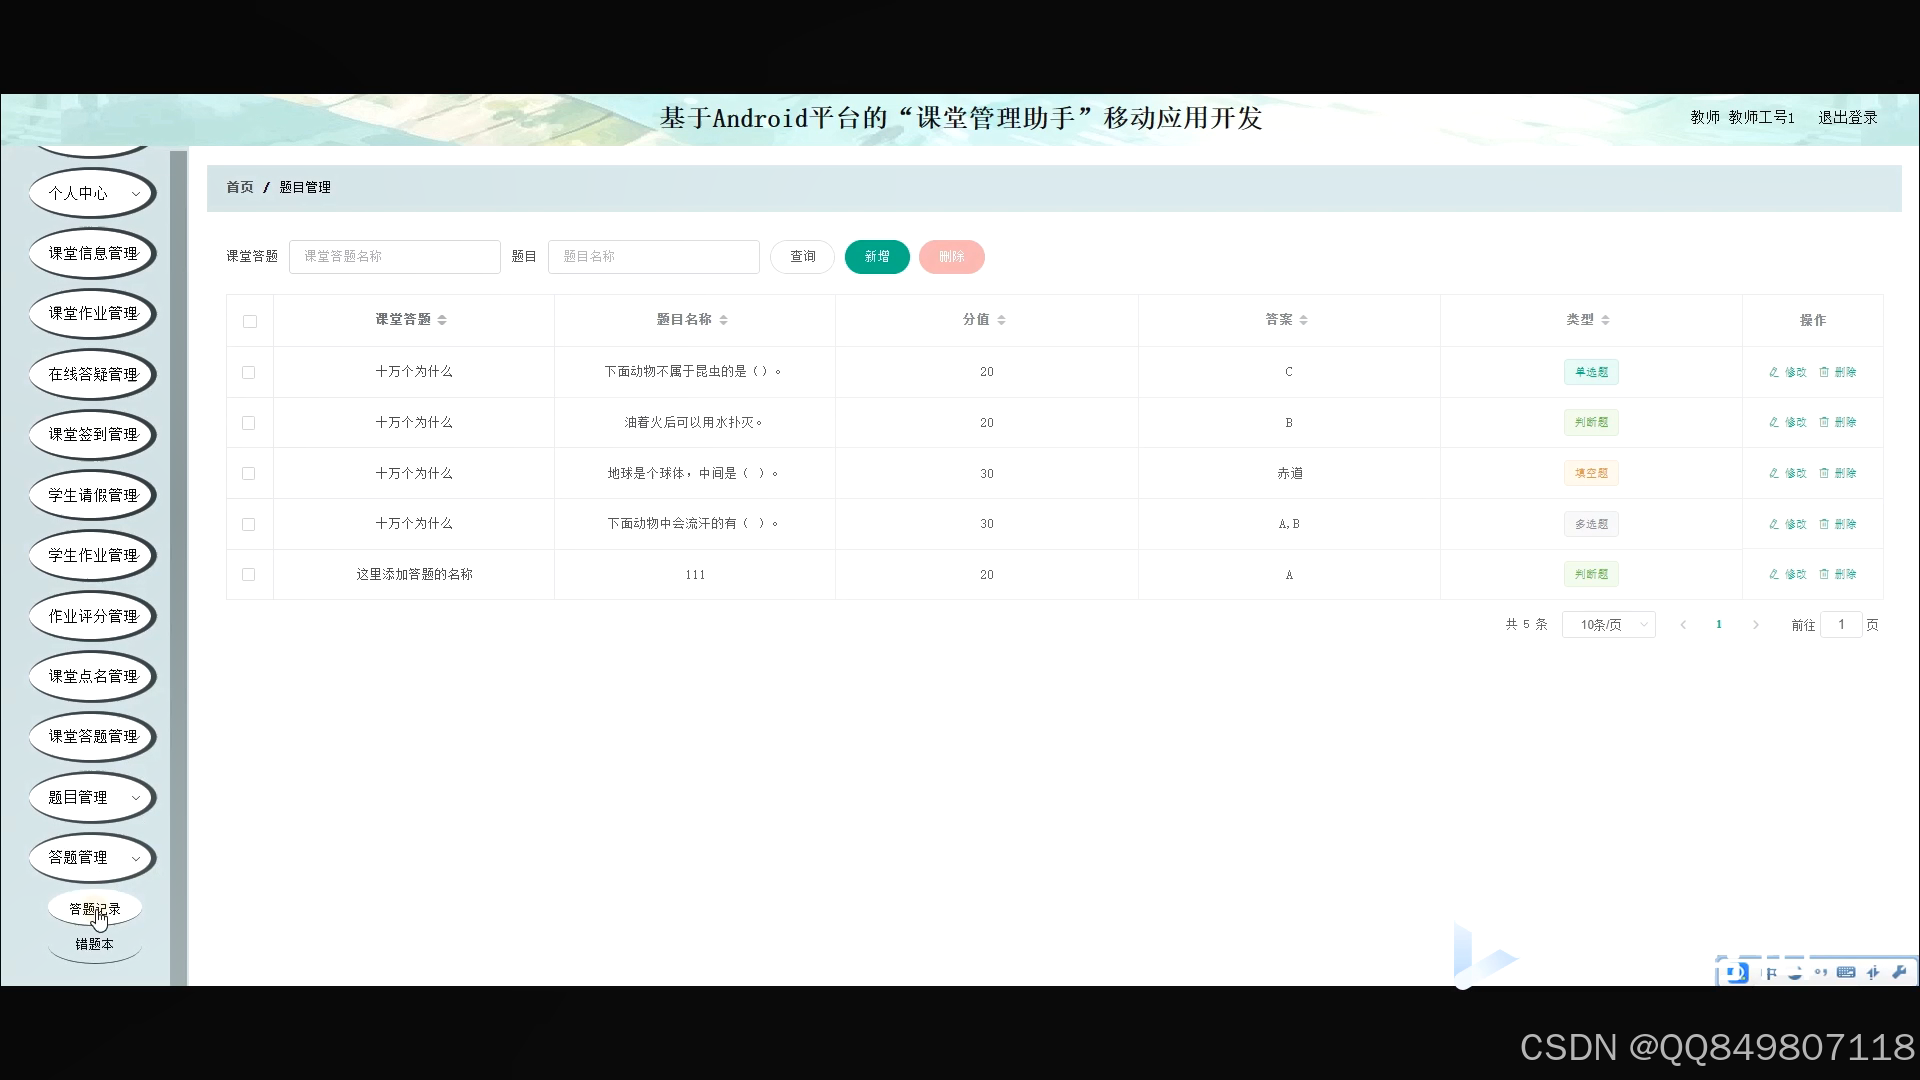Sort by 类型 column arrows
Viewport: 1920px width, 1080px height.
click(1605, 320)
